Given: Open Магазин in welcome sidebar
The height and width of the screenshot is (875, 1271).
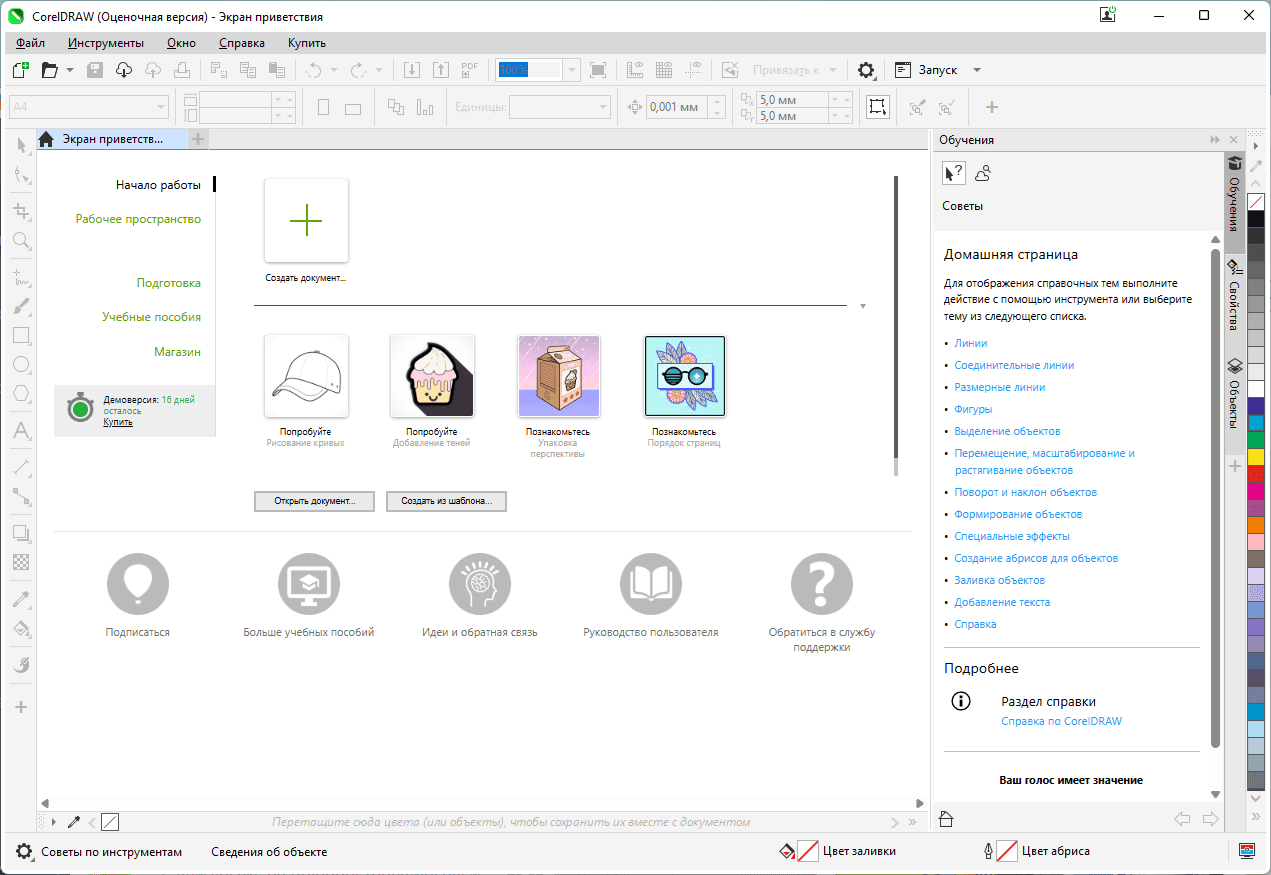Looking at the screenshot, I should (177, 352).
